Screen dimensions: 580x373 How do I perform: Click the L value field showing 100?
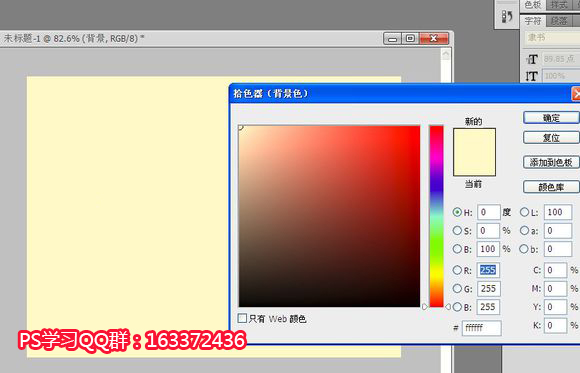[558, 212]
